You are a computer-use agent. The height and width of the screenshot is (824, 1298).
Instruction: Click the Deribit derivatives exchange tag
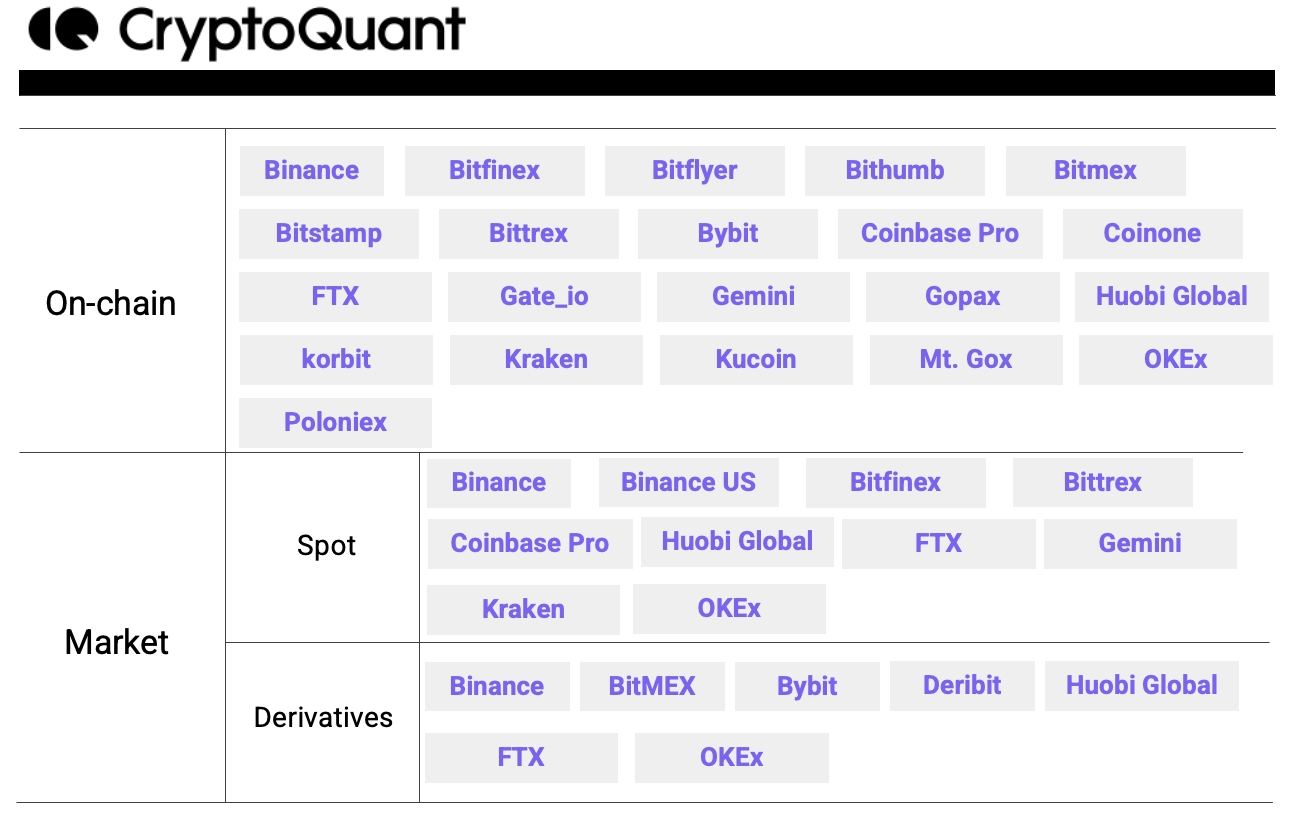[962, 685]
